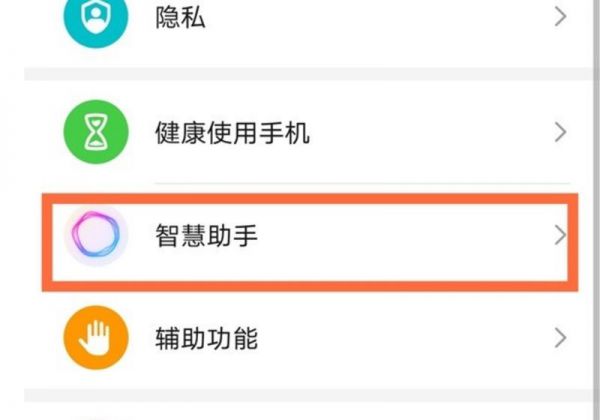
Task: Select the 智慧助手 text label
Action: [x=206, y=237]
